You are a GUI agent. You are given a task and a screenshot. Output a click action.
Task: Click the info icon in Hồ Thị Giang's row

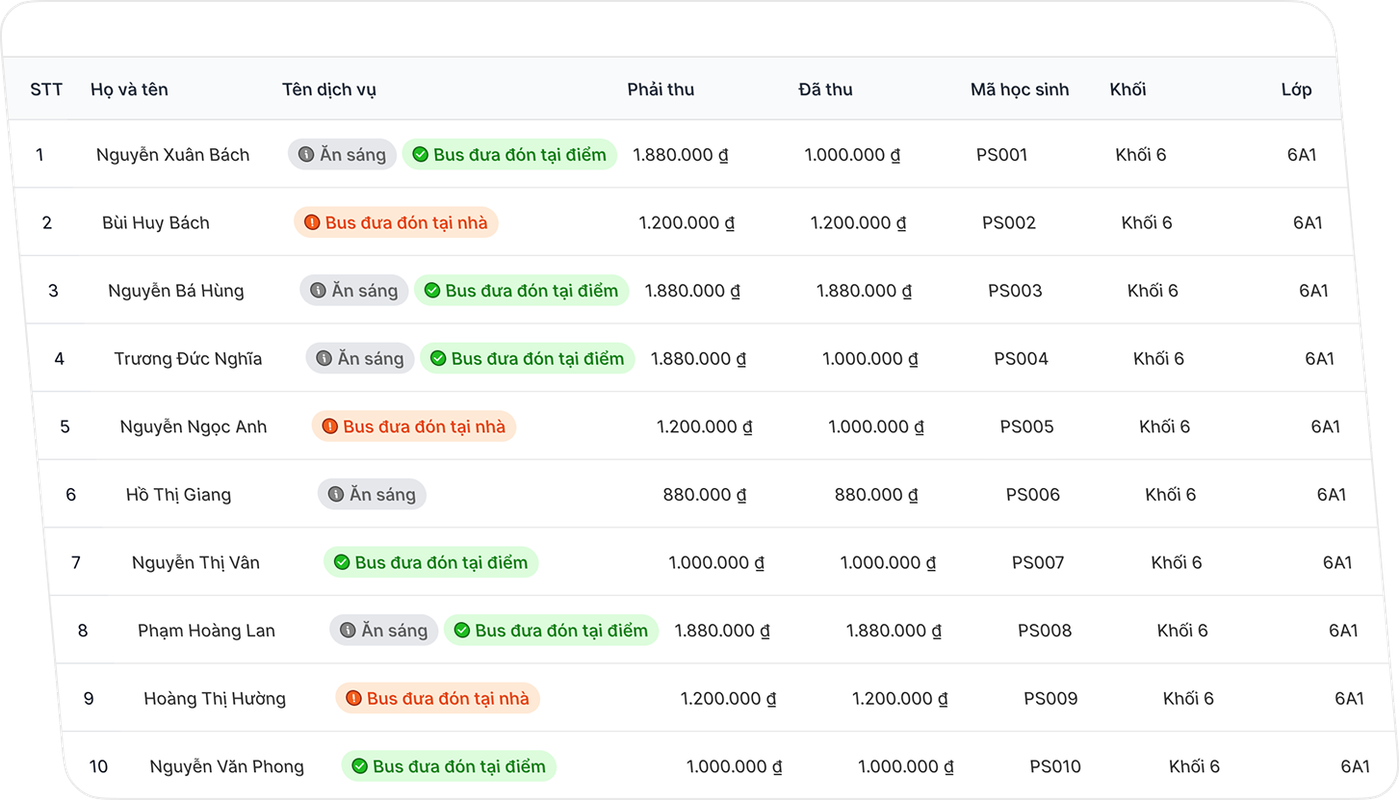click(336, 495)
